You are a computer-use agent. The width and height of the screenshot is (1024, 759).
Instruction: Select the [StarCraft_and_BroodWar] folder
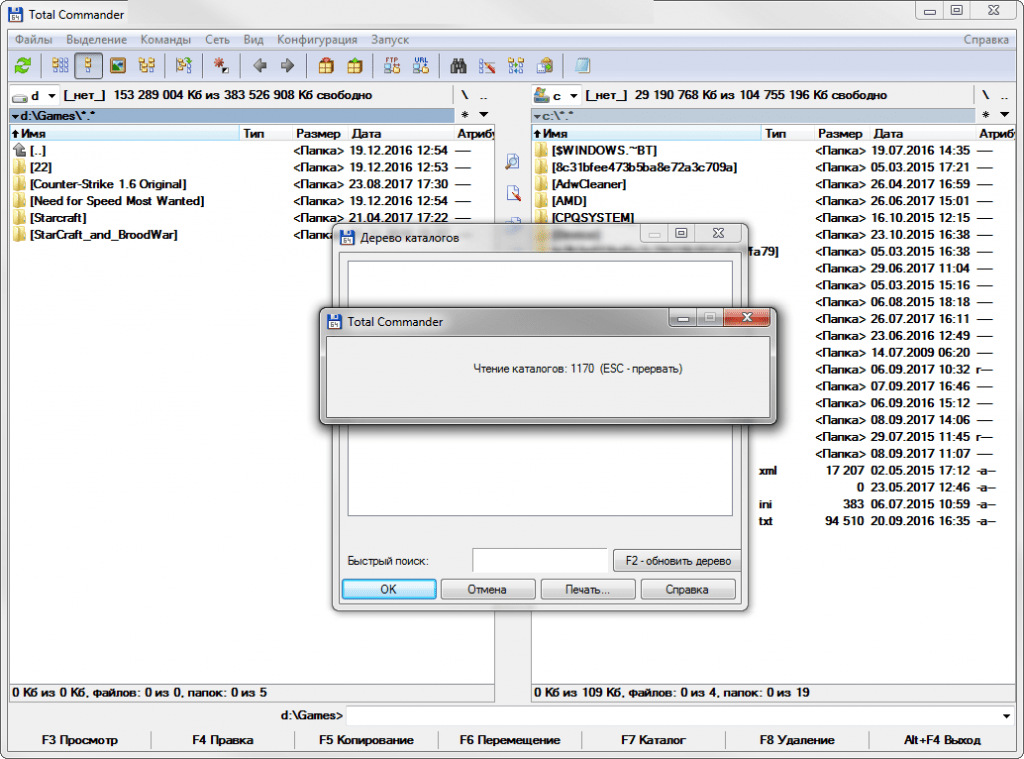103,234
